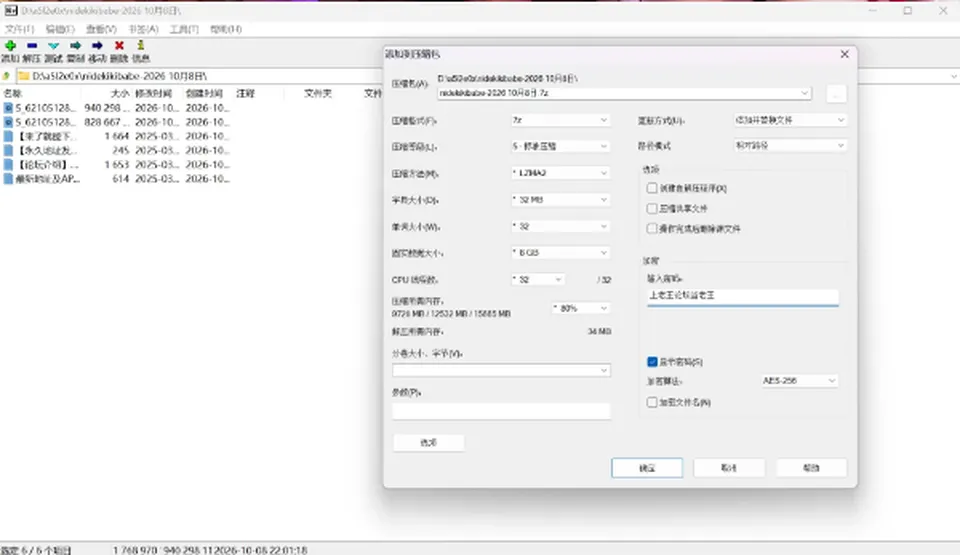
Task: Click the yellow Info (信息) toolbar icon
Action: (x=141, y=45)
